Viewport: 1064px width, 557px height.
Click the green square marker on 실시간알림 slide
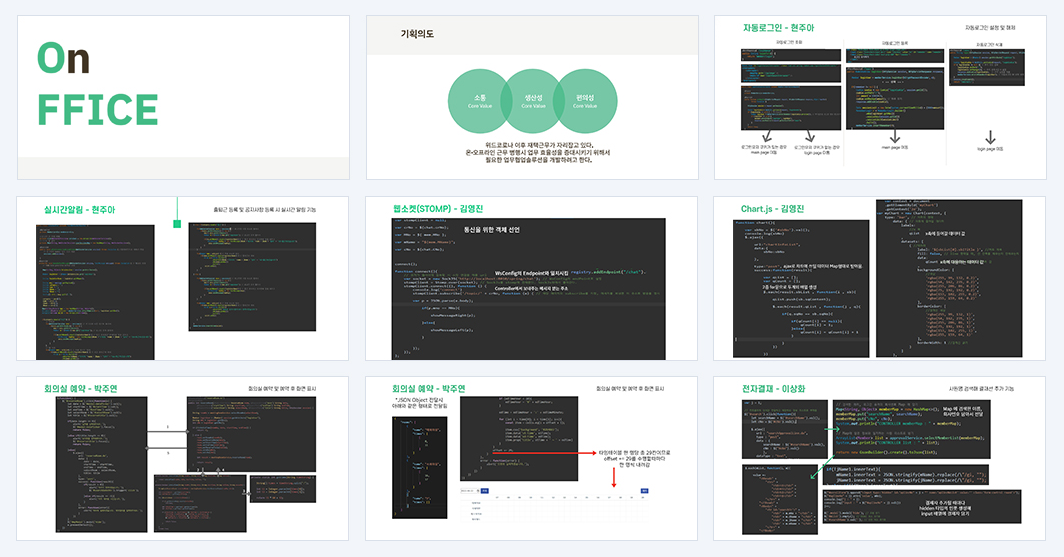coord(177,224)
